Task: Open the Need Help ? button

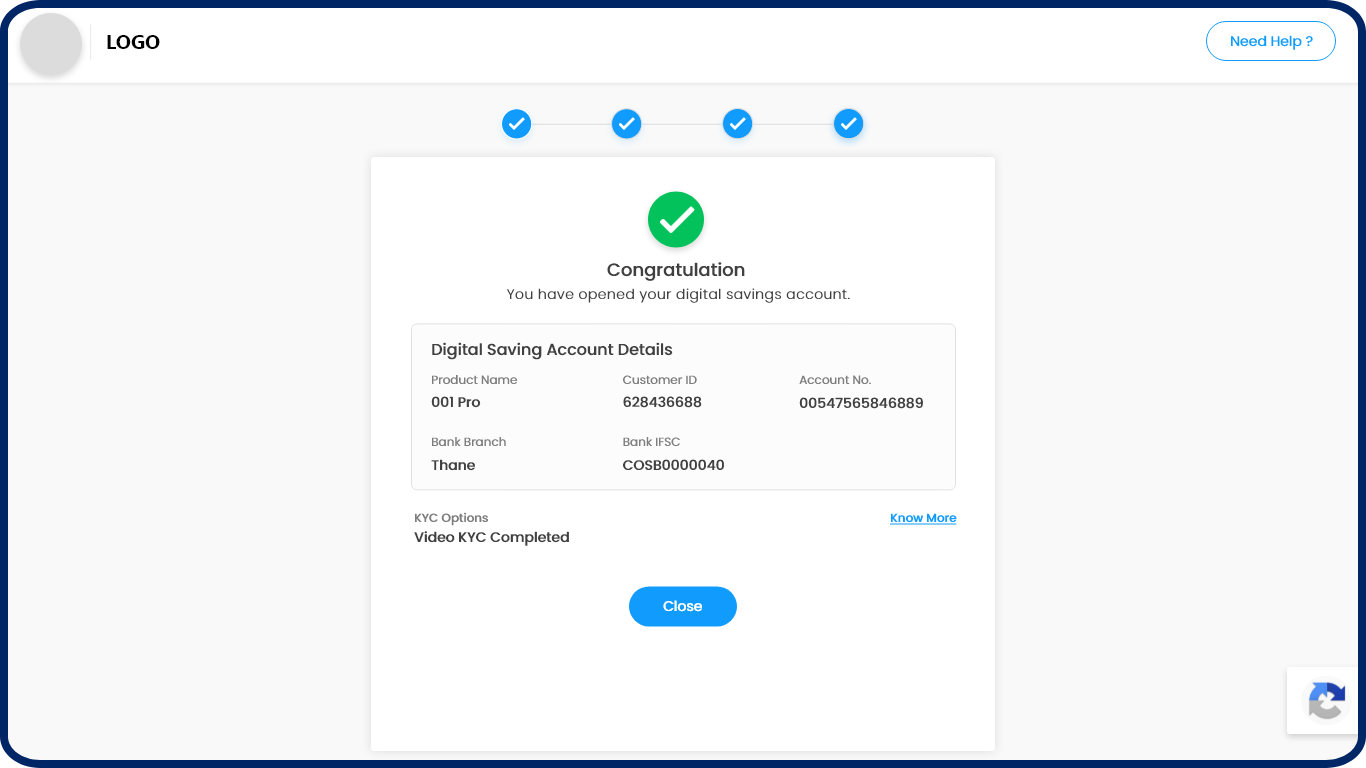Action: point(1271,41)
